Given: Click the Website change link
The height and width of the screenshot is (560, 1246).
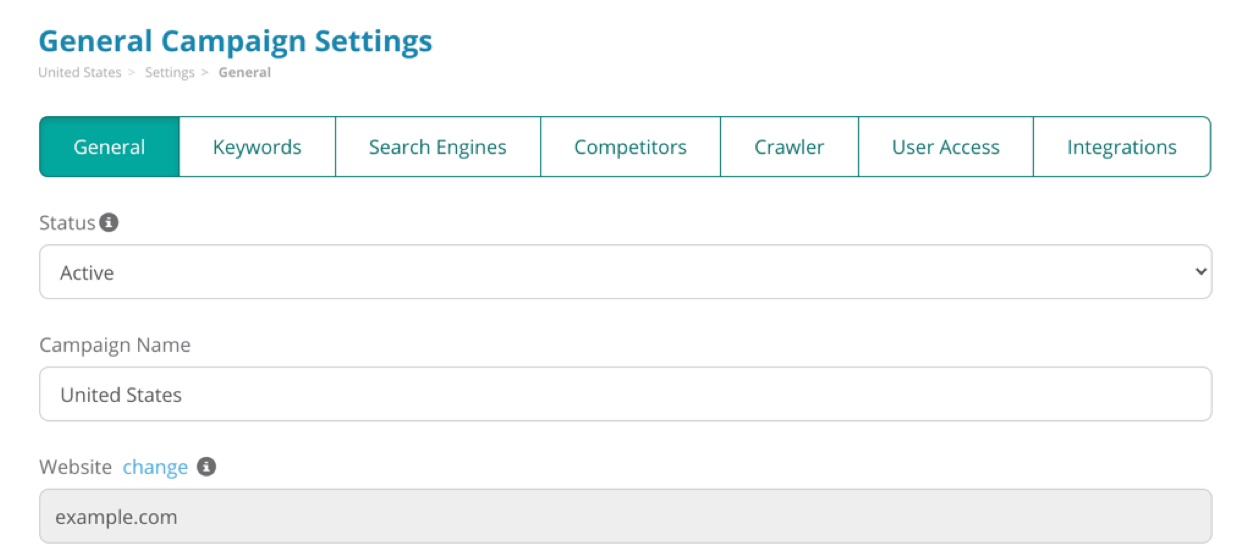Looking at the screenshot, I should [x=155, y=467].
